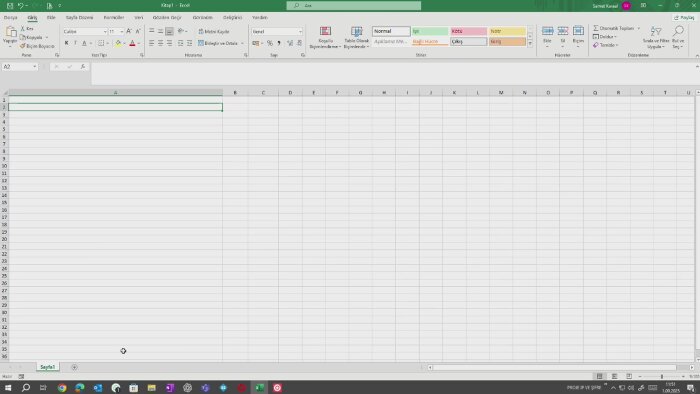Click the insert function fx icon
Viewport: 700px width, 394px height.
click(83, 66)
